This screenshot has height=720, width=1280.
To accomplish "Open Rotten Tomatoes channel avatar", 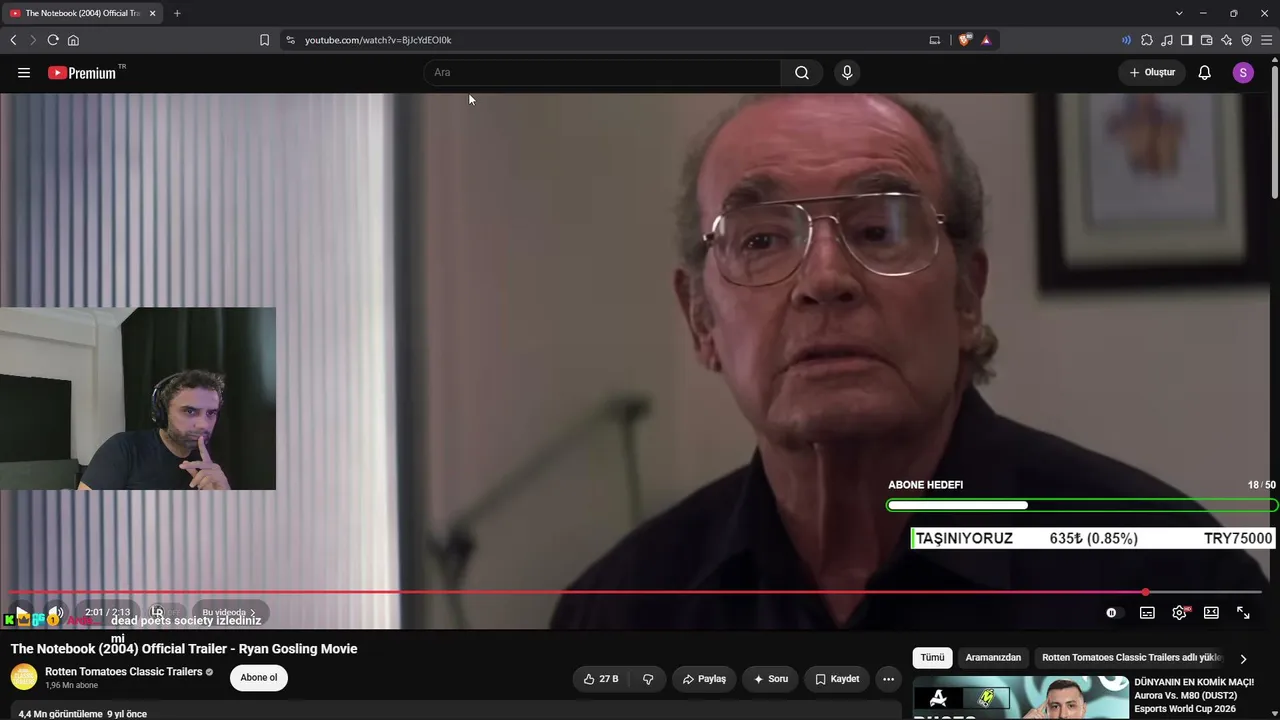I will click(24, 677).
